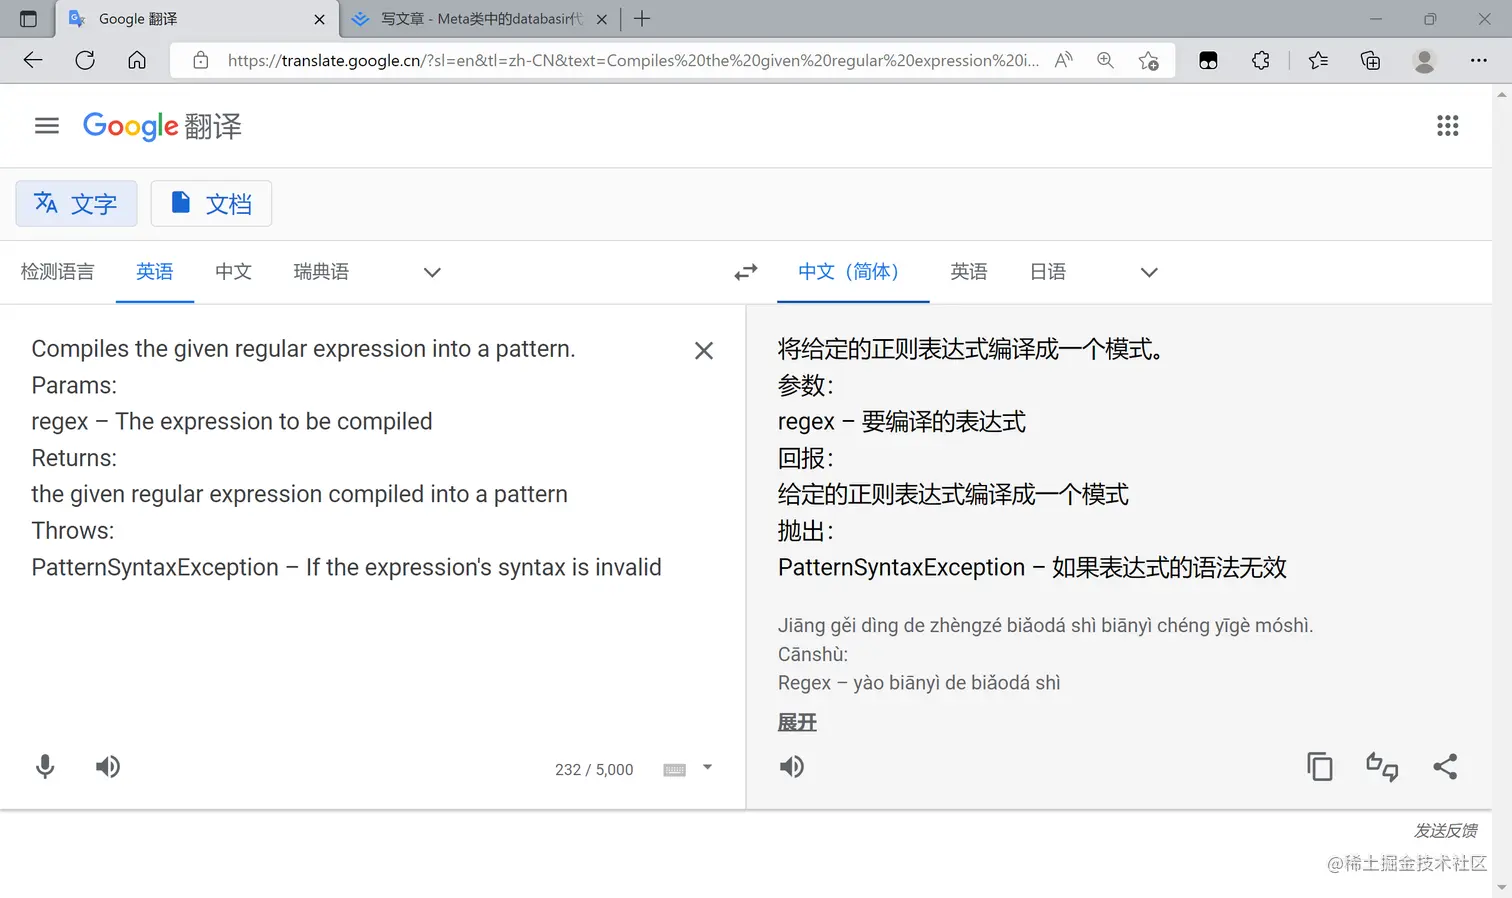This screenshot has width=1512, height=898.
Task: Go back to the previous page
Action: [33, 60]
